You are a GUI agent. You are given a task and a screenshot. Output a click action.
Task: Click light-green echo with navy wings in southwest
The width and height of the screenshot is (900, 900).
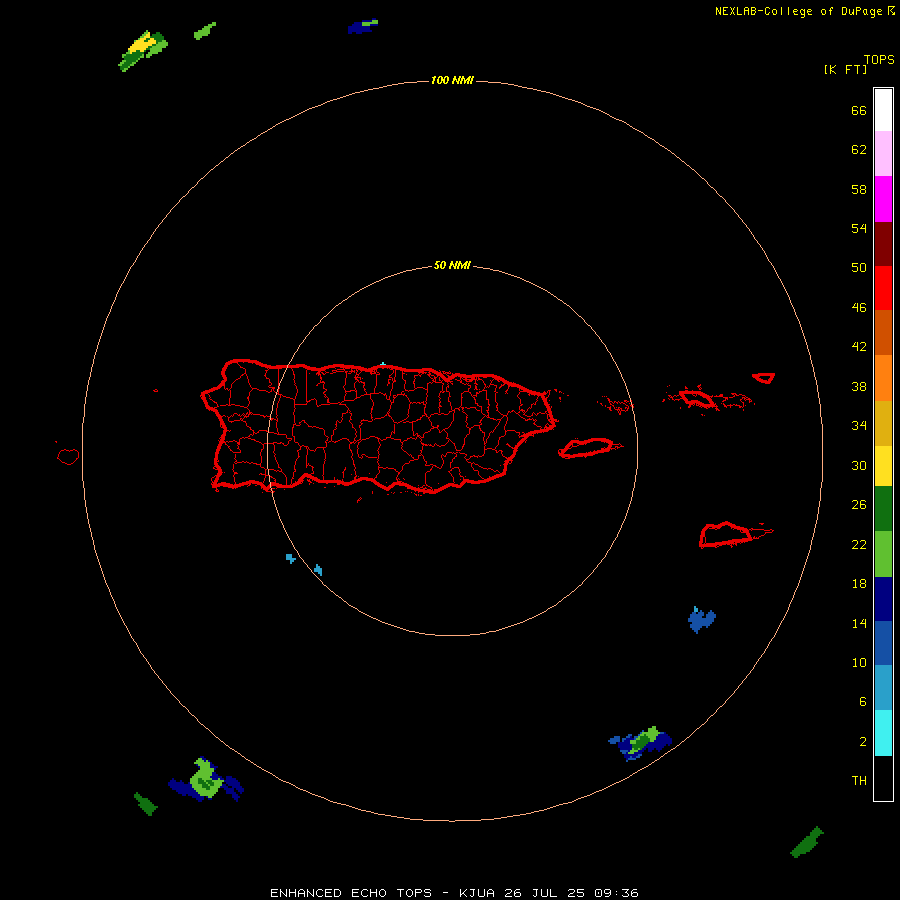click(205, 780)
